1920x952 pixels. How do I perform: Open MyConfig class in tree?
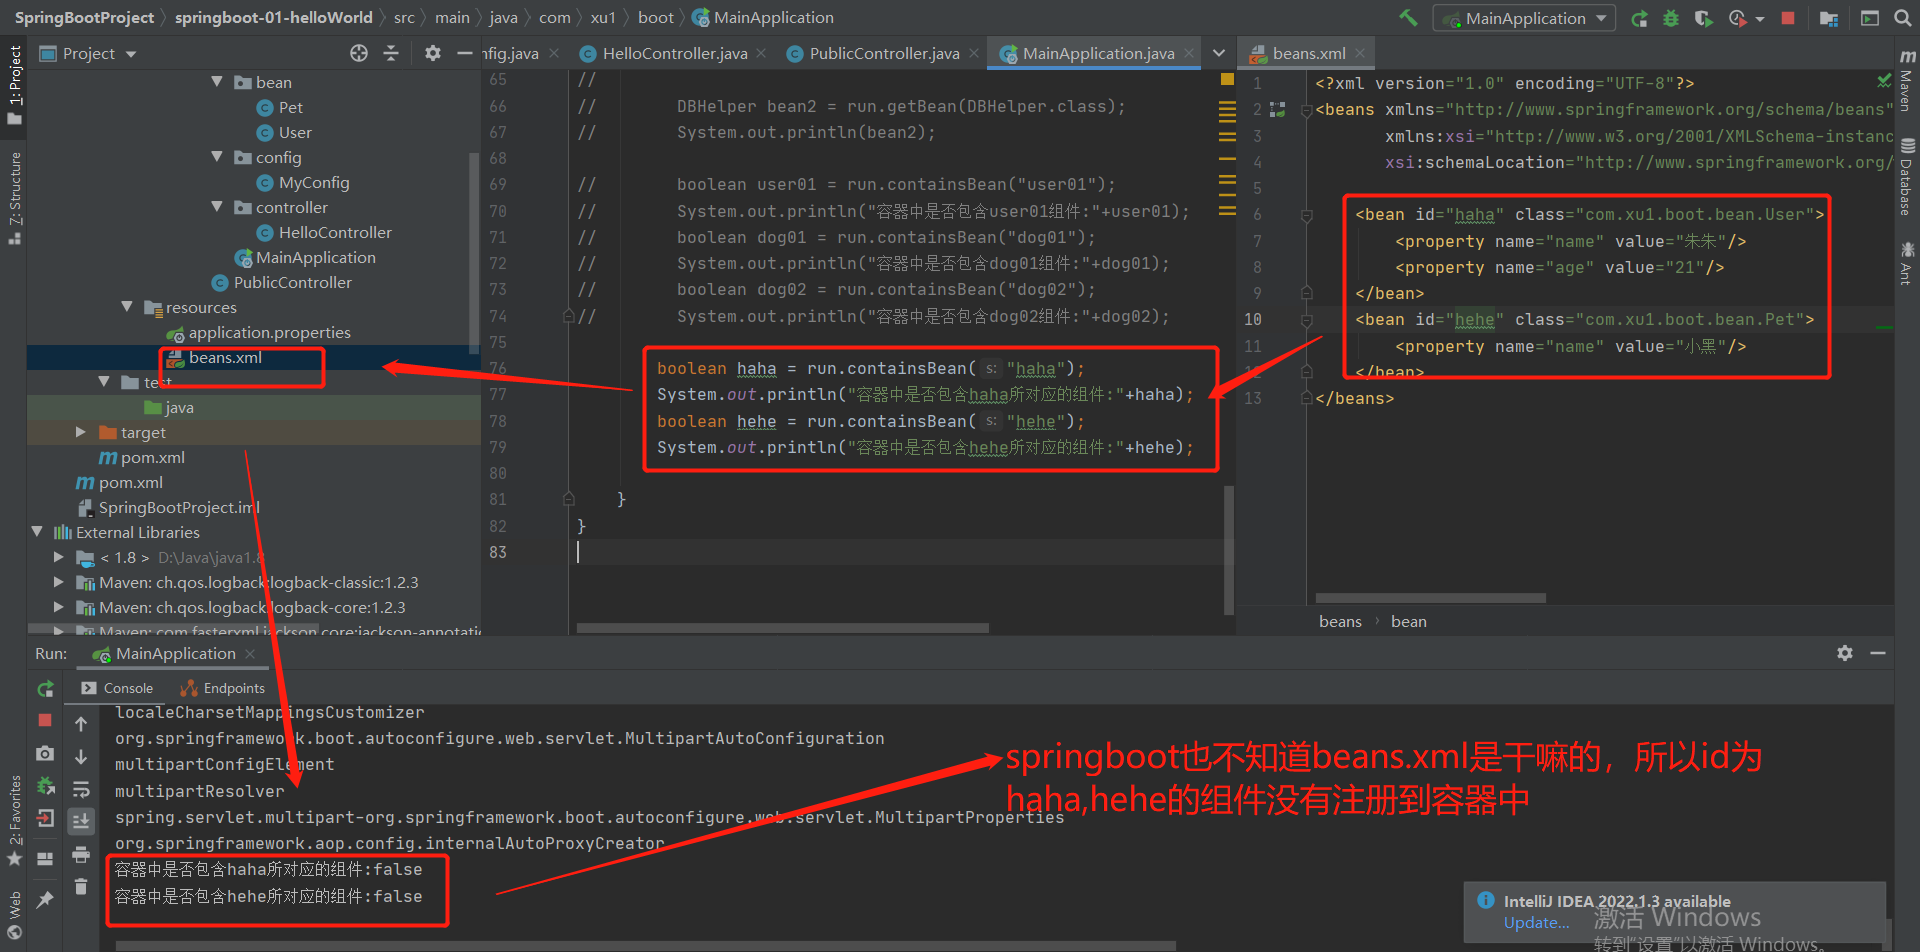pyautogui.click(x=313, y=182)
